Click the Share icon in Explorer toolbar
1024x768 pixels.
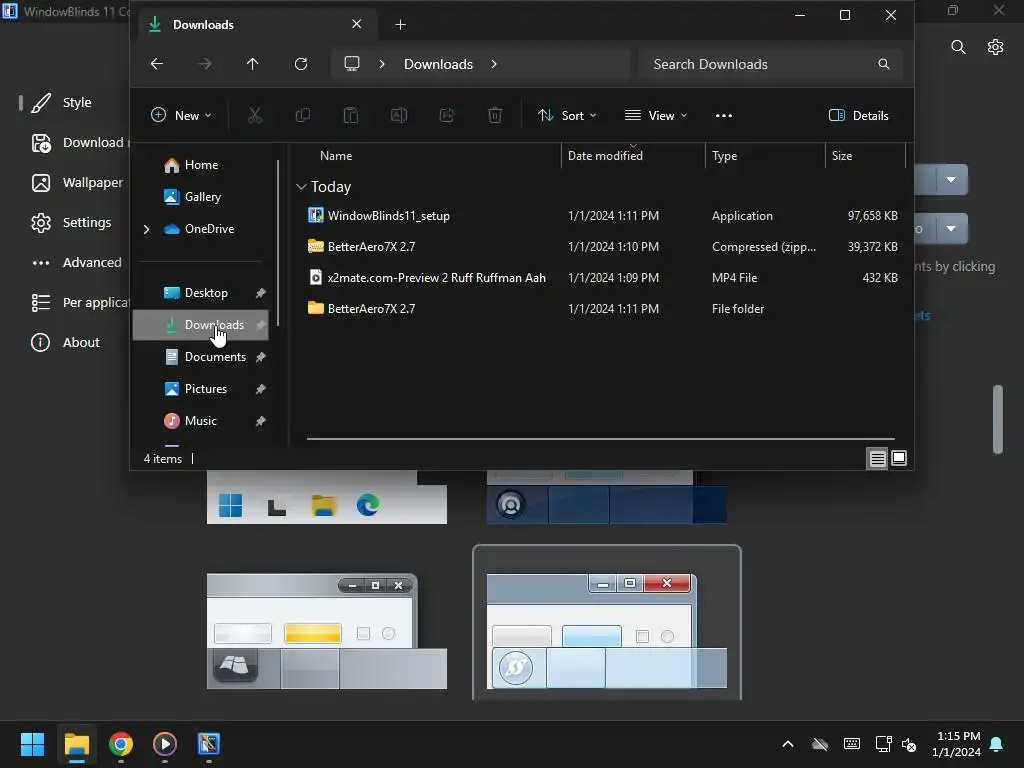tap(447, 116)
